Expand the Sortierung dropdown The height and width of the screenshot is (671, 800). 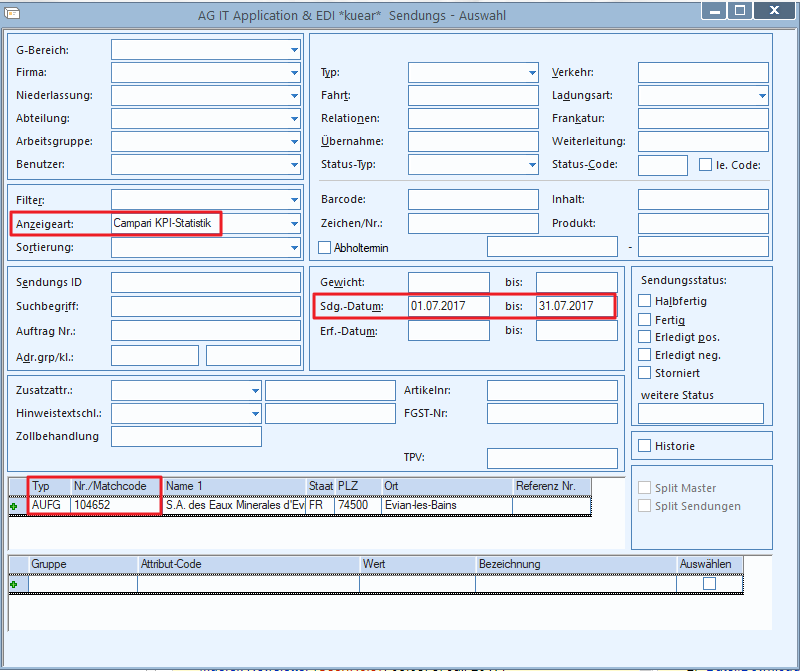tap(294, 247)
